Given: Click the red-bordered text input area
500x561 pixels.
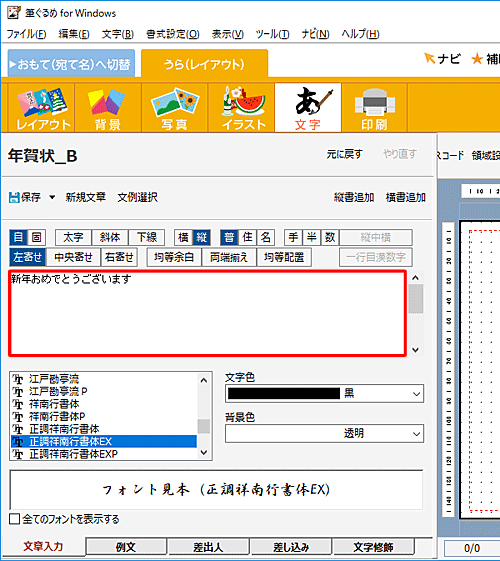Looking at the screenshot, I should coord(207,313).
